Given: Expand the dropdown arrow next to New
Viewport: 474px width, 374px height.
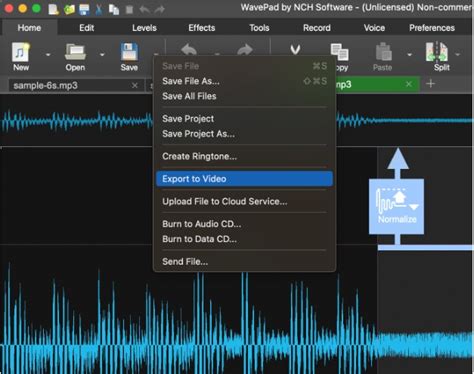Looking at the screenshot, I should [x=48, y=54].
